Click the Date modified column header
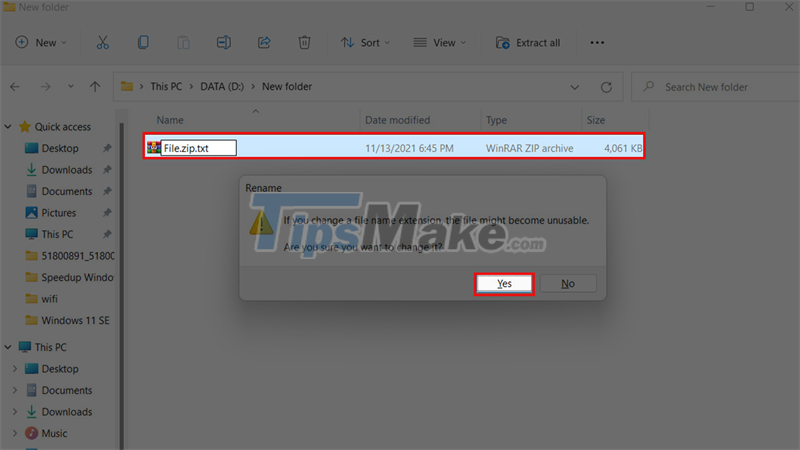The image size is (800, 450). coord(397,120)
